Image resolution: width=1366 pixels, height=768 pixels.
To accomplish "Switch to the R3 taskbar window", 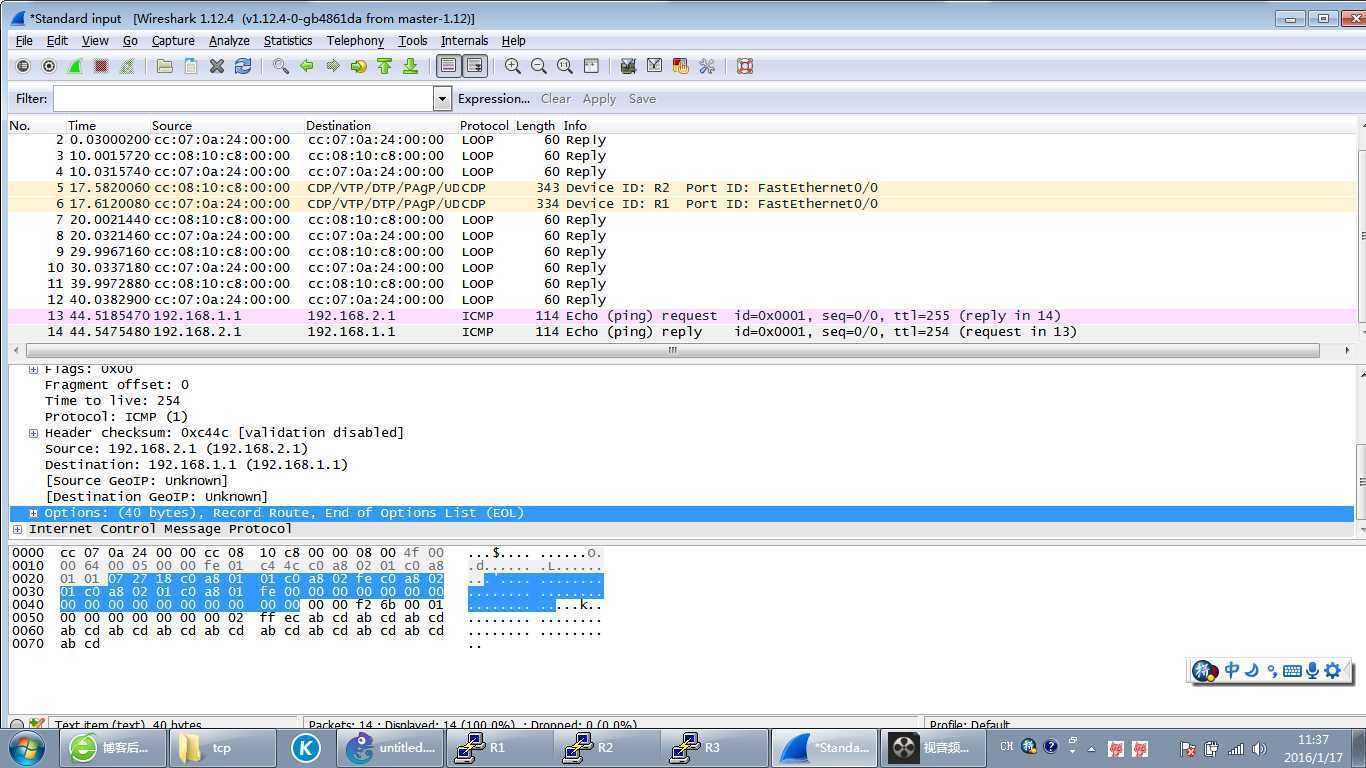I will [712, 747].
